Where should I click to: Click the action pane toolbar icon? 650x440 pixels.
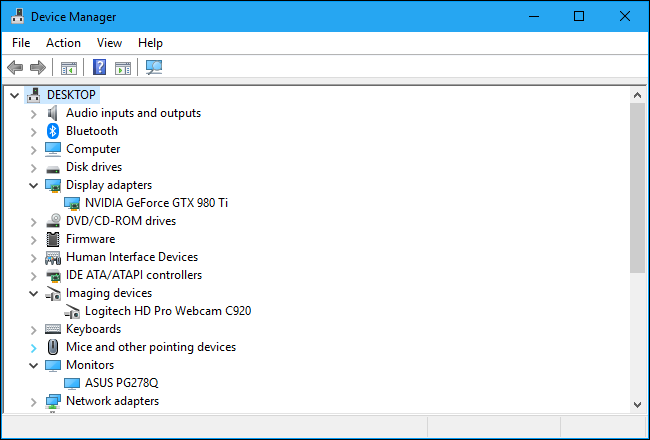coord(123,68)
